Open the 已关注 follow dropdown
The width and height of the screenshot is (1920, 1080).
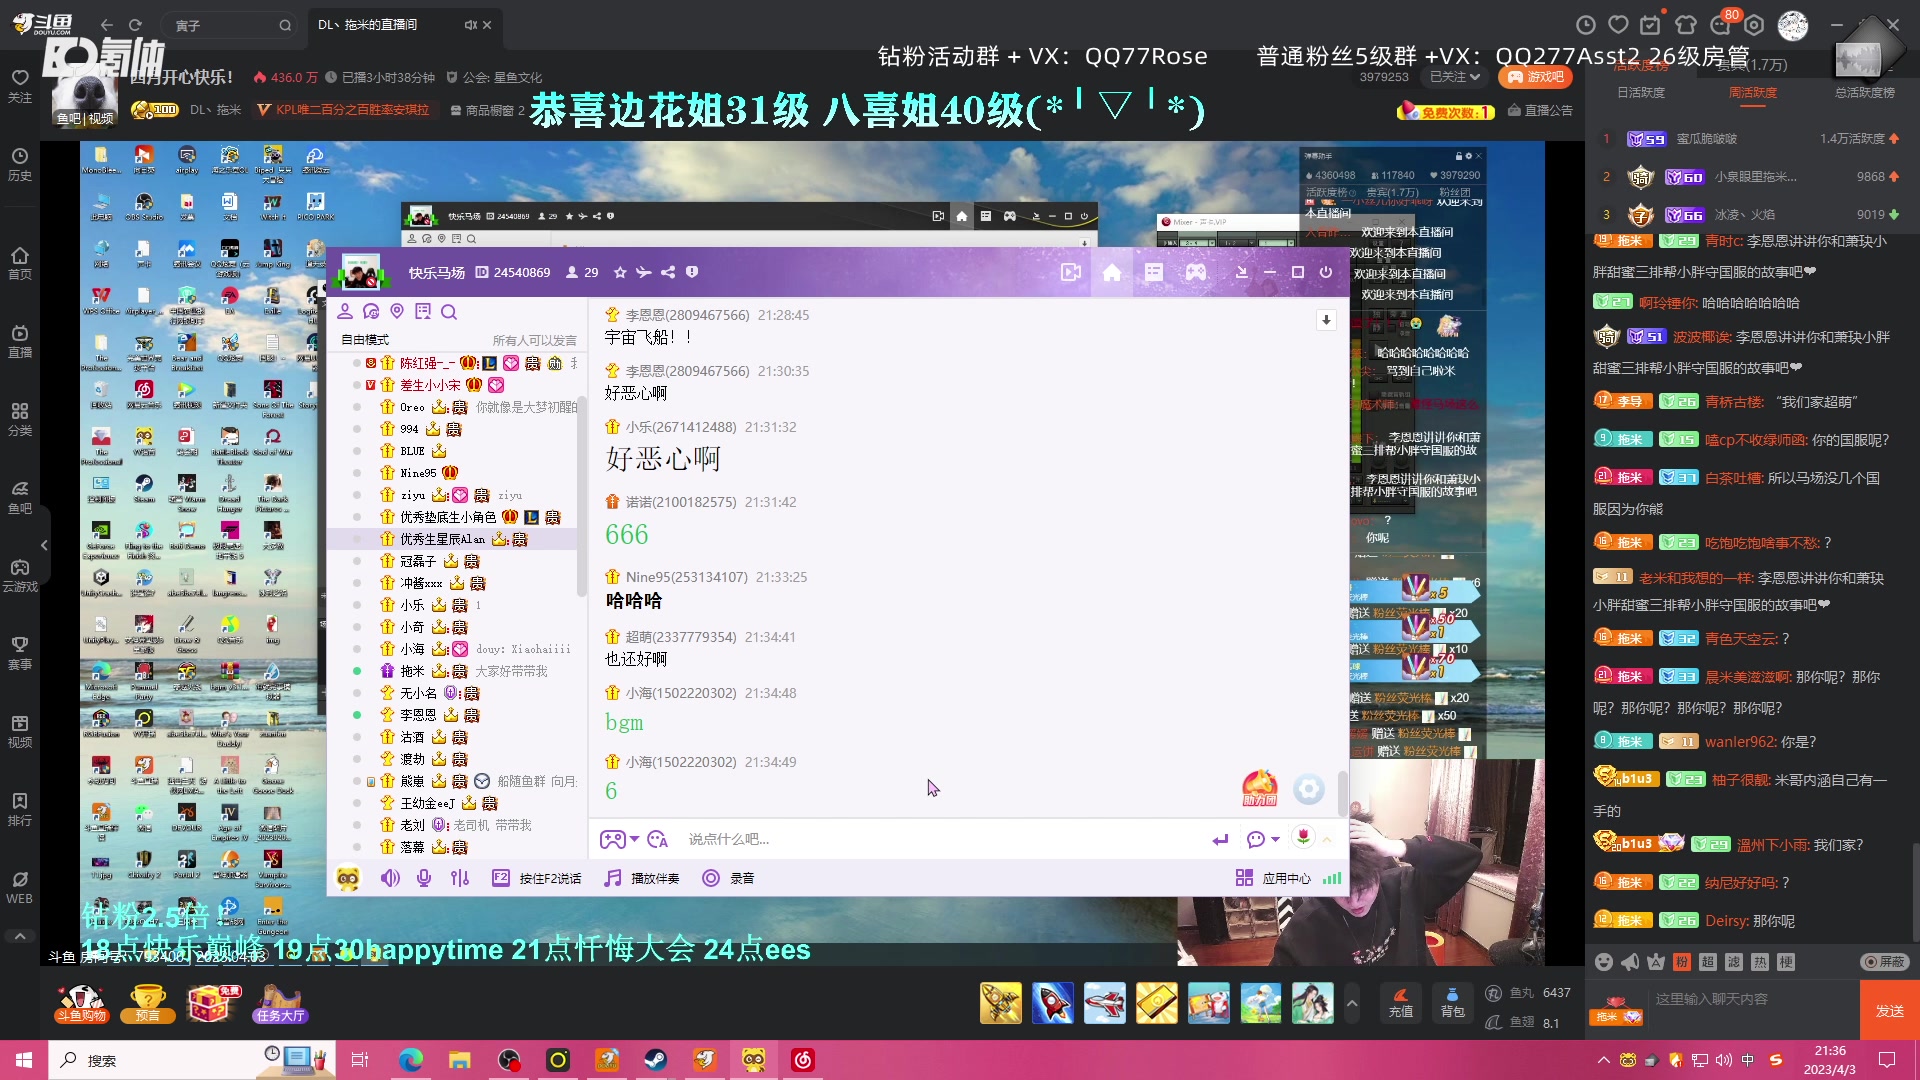click(x=1455, y=77)
